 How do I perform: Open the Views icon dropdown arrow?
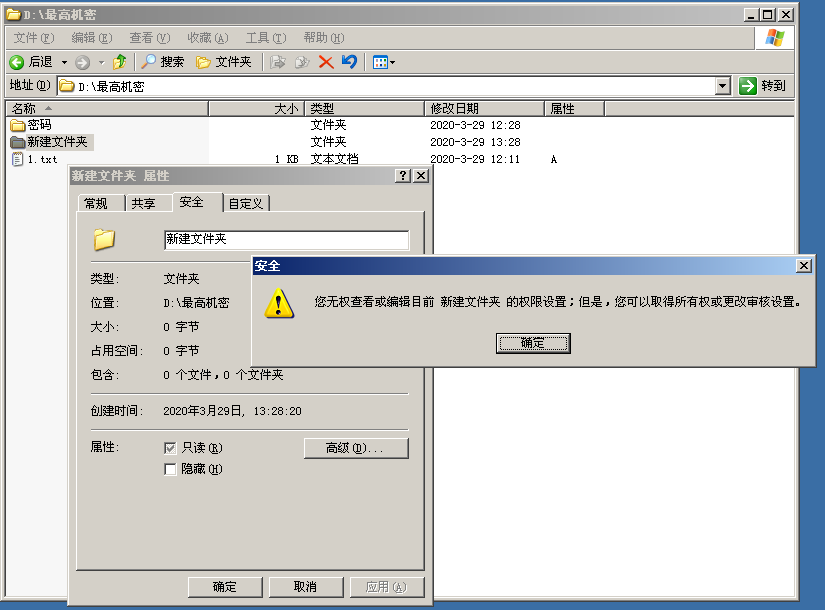tap(392, 61)
